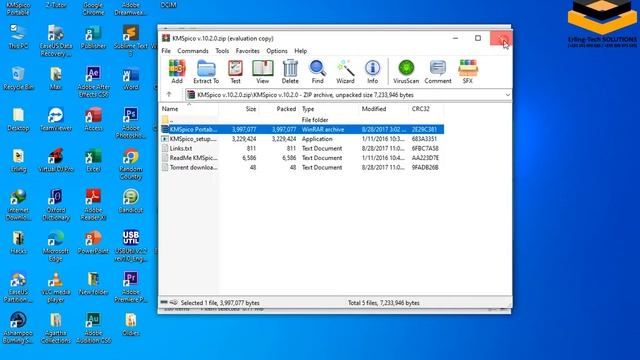Viewport: 640px width, 360px height.
Task: Sort by the Name column header
Action: 189,109
